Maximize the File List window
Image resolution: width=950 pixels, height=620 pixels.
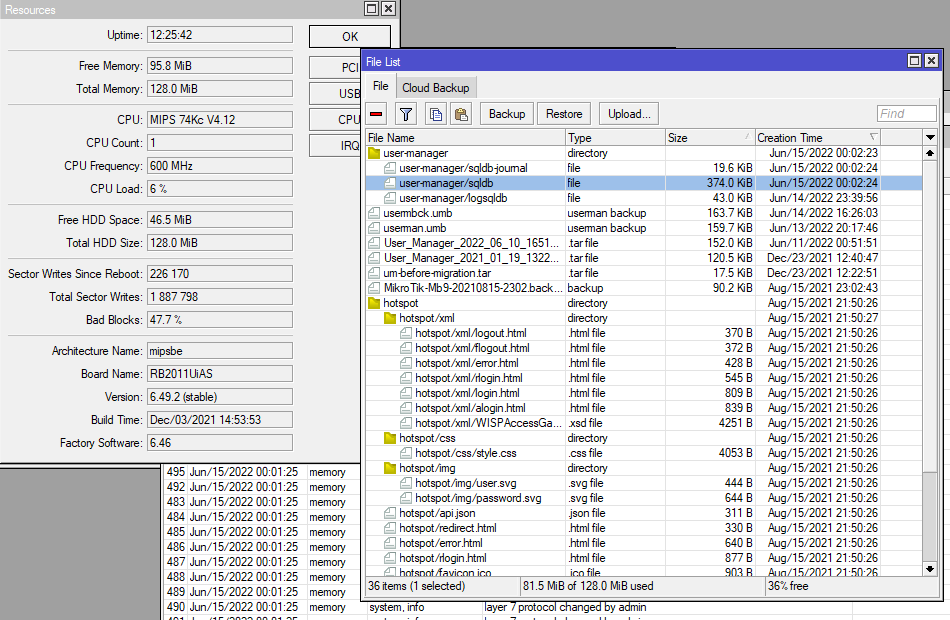pyautogui.click(x=915, y=61)
